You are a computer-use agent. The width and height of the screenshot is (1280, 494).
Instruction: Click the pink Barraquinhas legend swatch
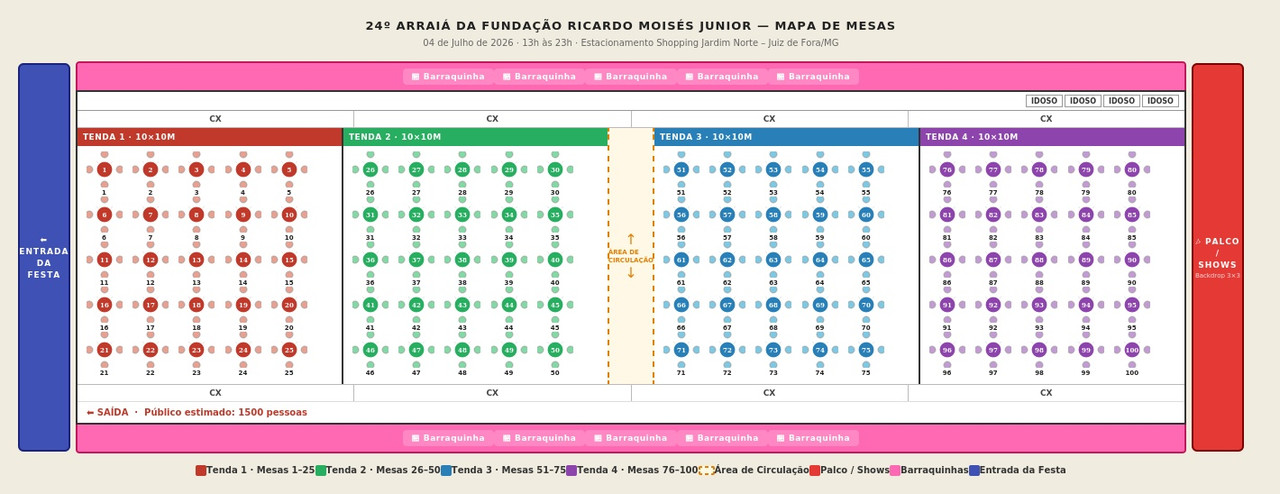(895, 470)
